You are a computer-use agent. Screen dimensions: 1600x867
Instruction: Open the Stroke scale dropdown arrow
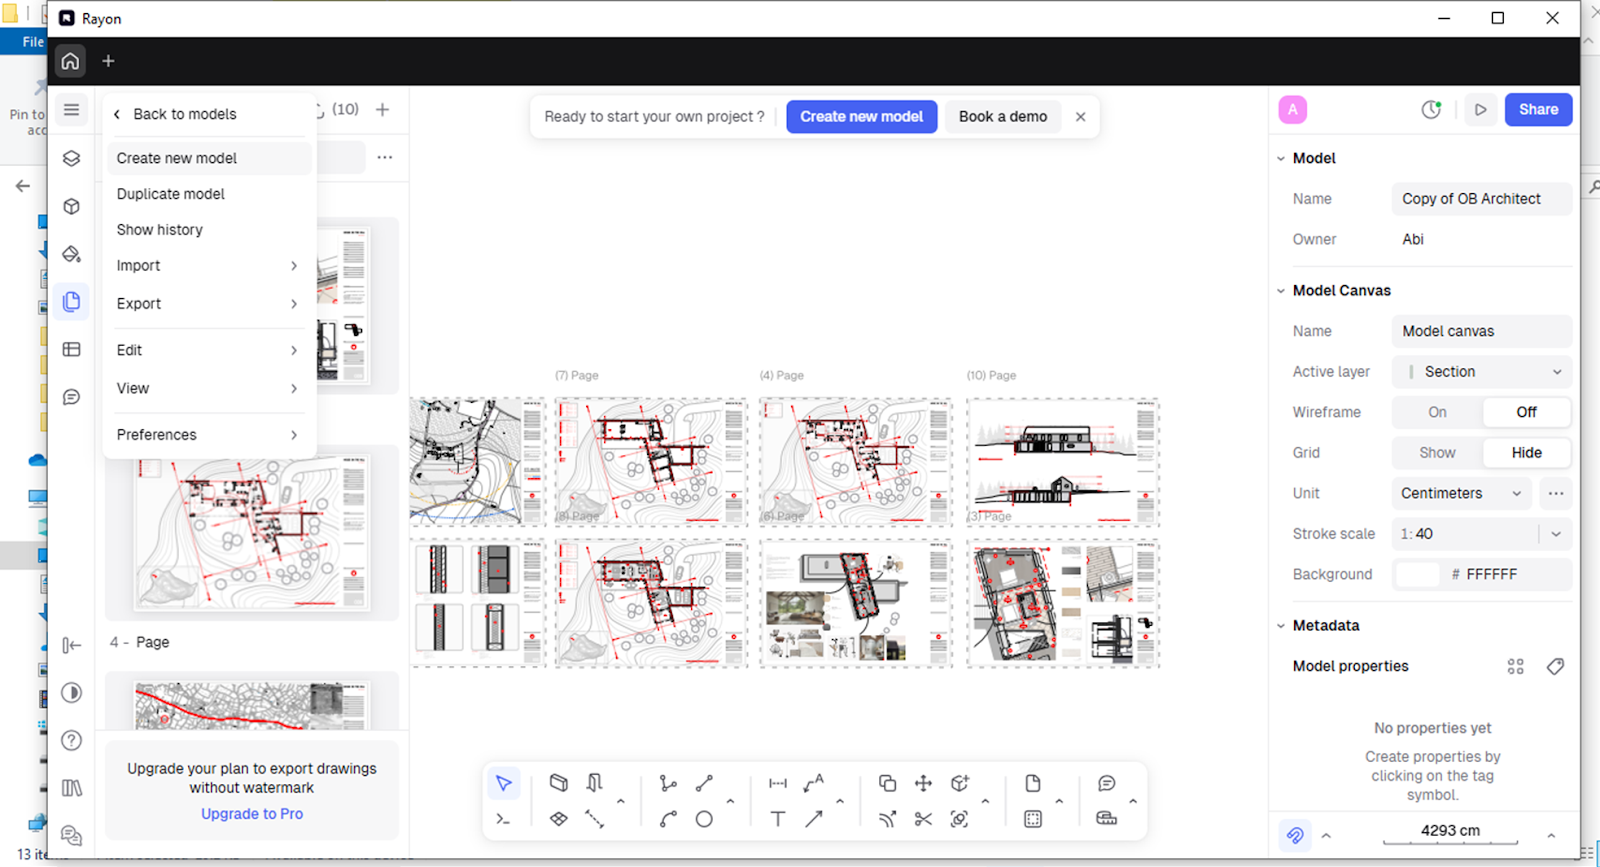(1556, 534)
